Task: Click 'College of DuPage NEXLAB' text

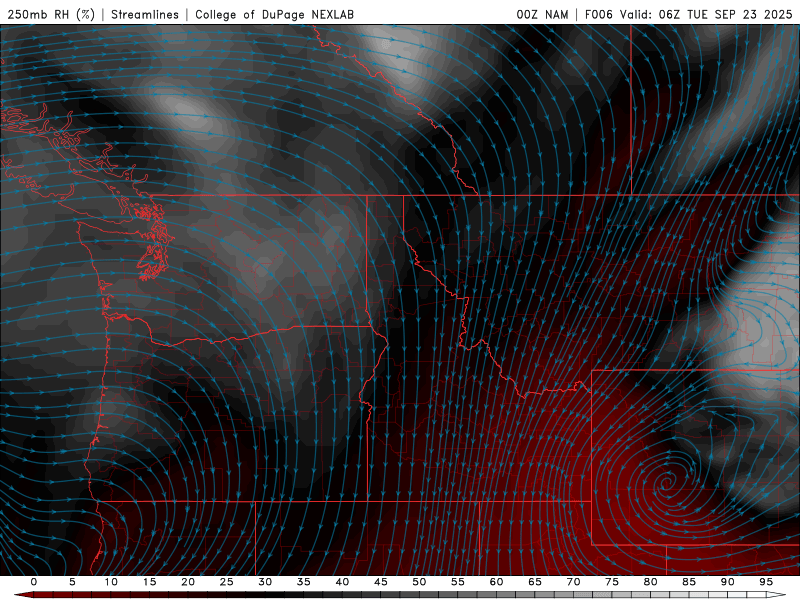Action: click(x=274, y=14)
